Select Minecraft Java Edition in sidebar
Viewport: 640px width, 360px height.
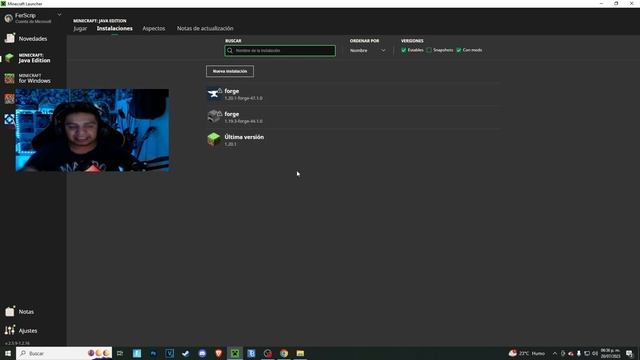click(x=29, y=58)
